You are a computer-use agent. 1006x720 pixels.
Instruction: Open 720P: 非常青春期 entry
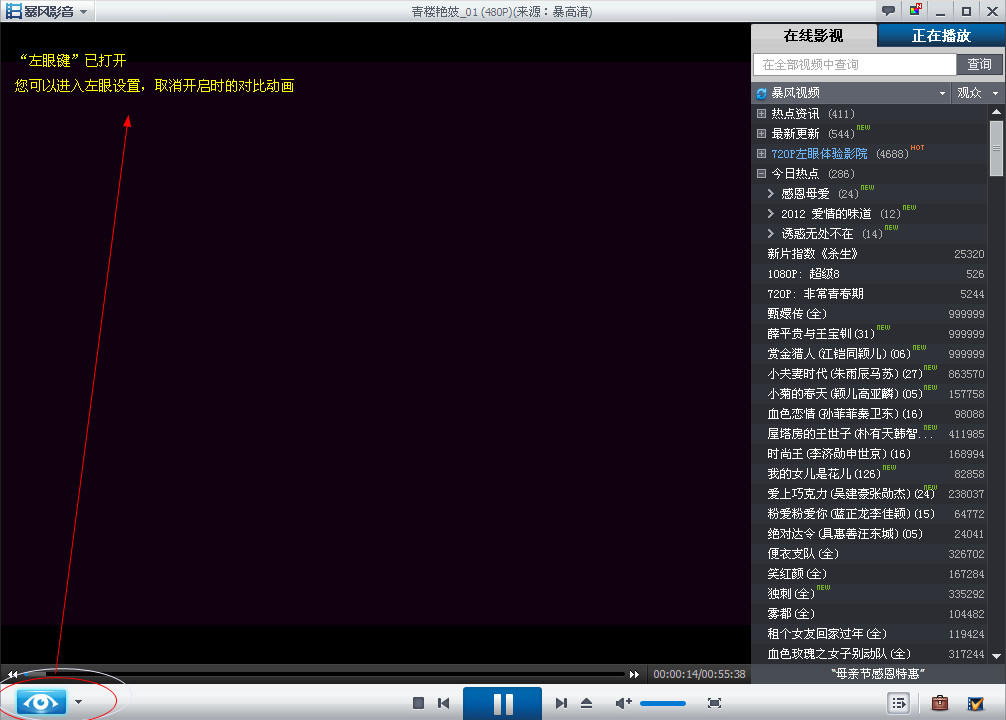pos(870,294)
